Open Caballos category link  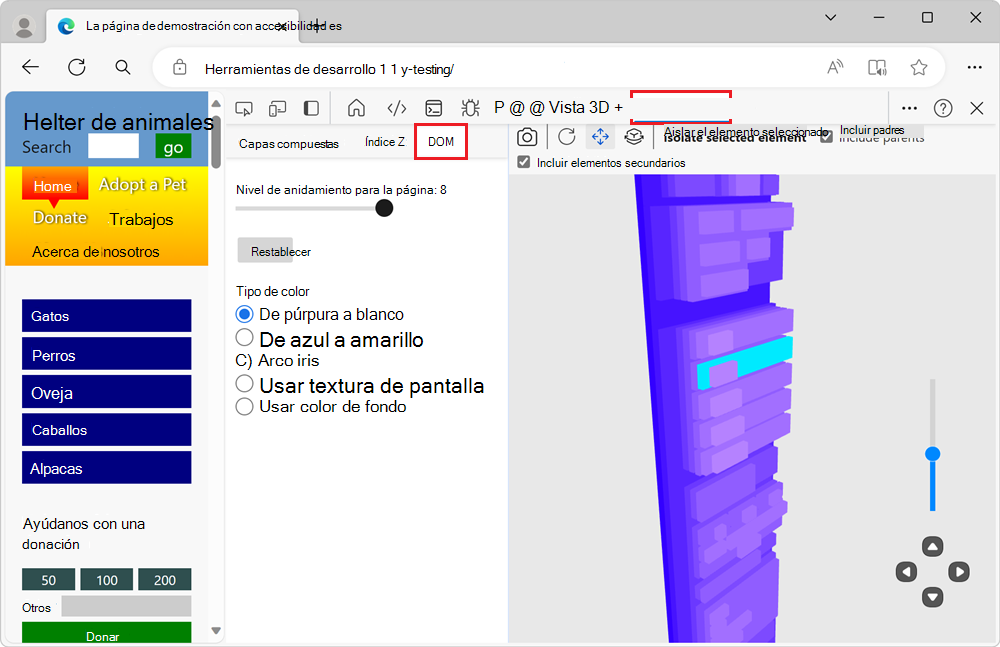pos(107,429)
